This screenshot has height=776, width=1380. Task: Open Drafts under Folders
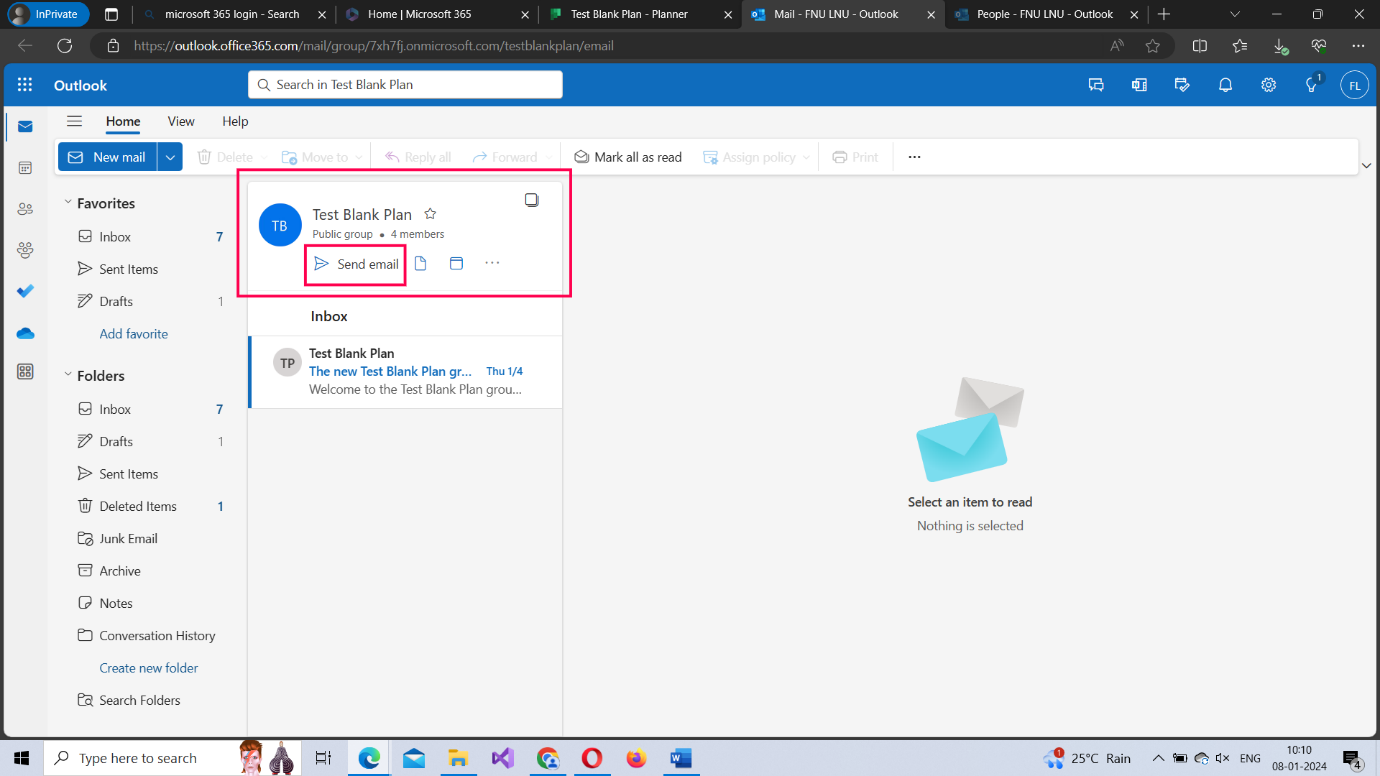[150, 441]
